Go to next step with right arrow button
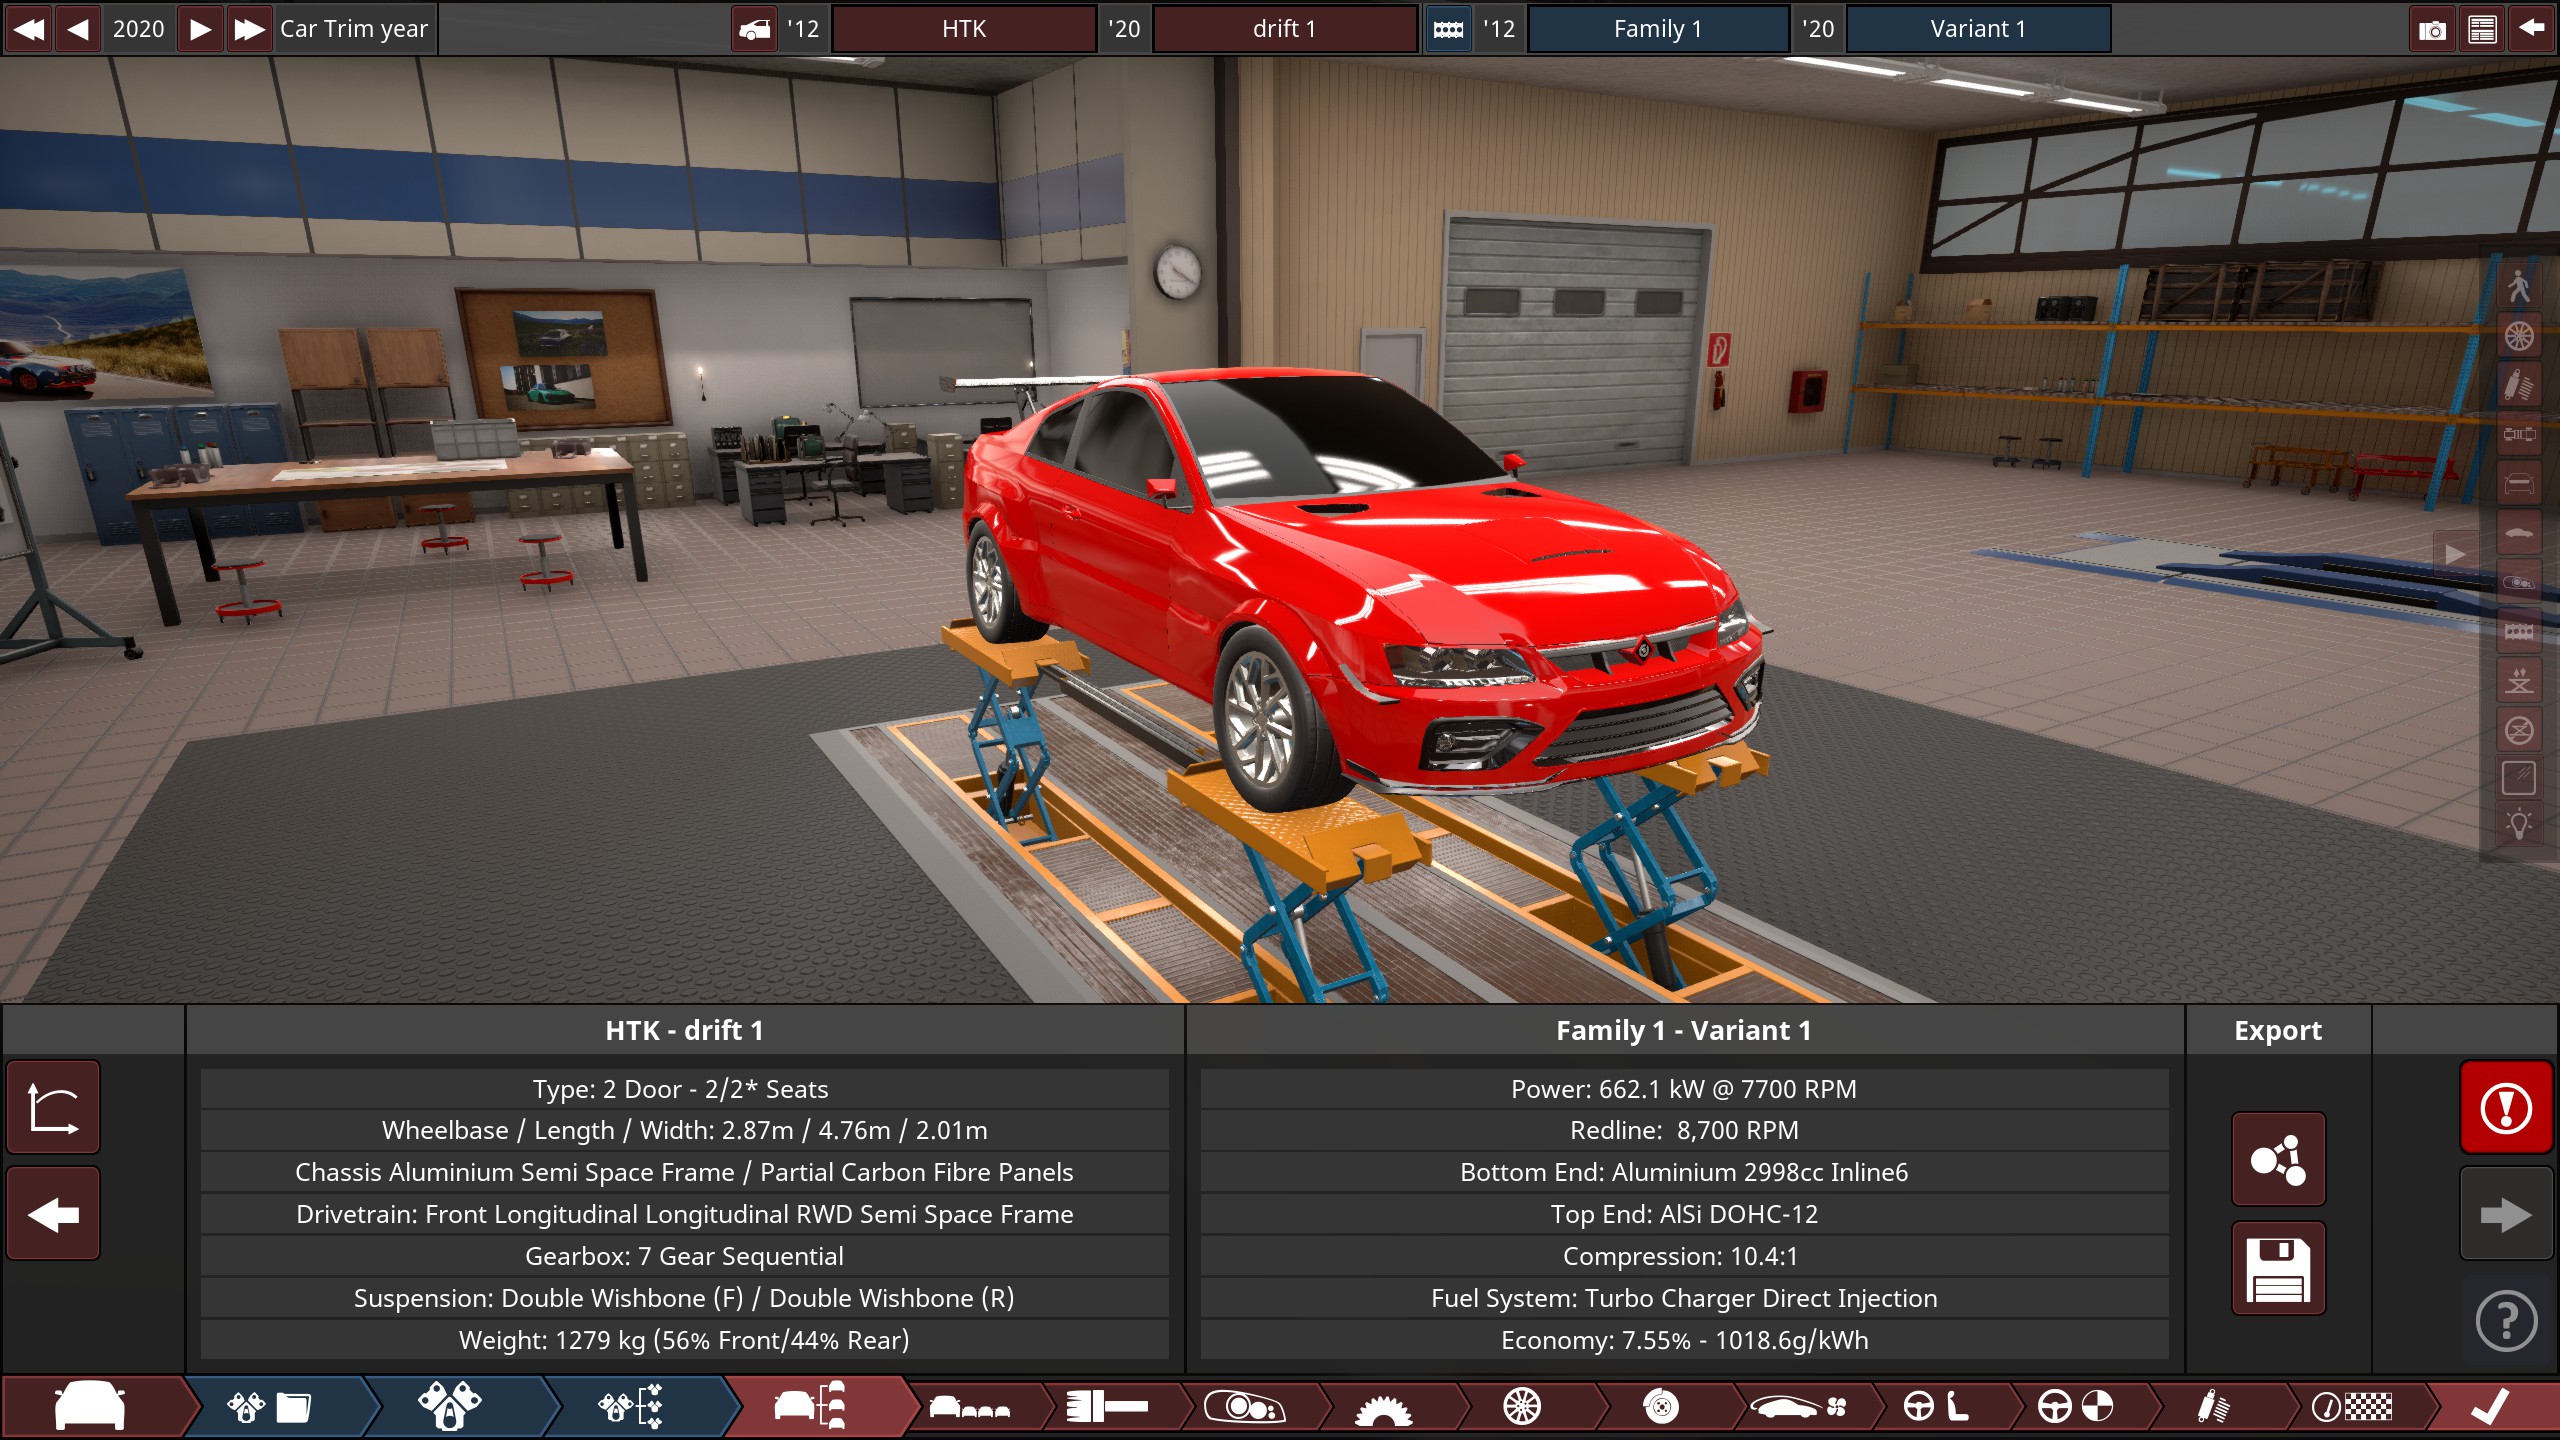The height and width of the screenshot is (1440, 2560). point(2506,1215)
